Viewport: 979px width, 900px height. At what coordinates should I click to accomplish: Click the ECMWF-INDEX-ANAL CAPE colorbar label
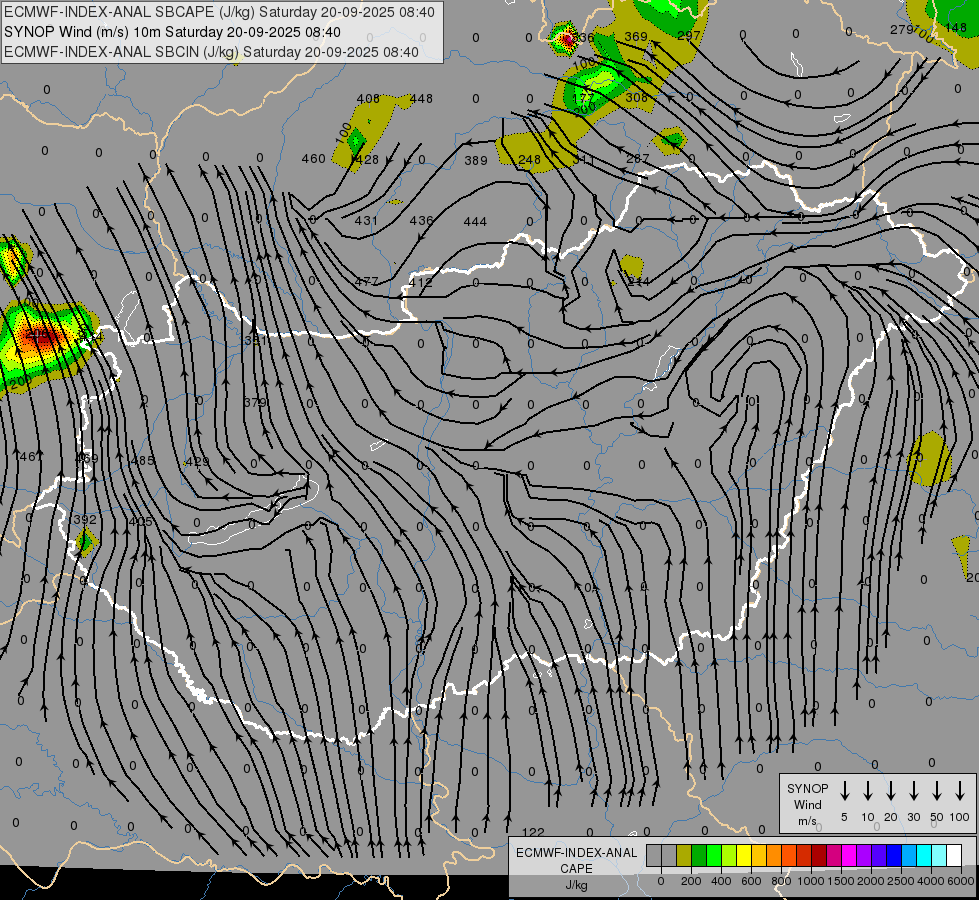coord(576,868)
